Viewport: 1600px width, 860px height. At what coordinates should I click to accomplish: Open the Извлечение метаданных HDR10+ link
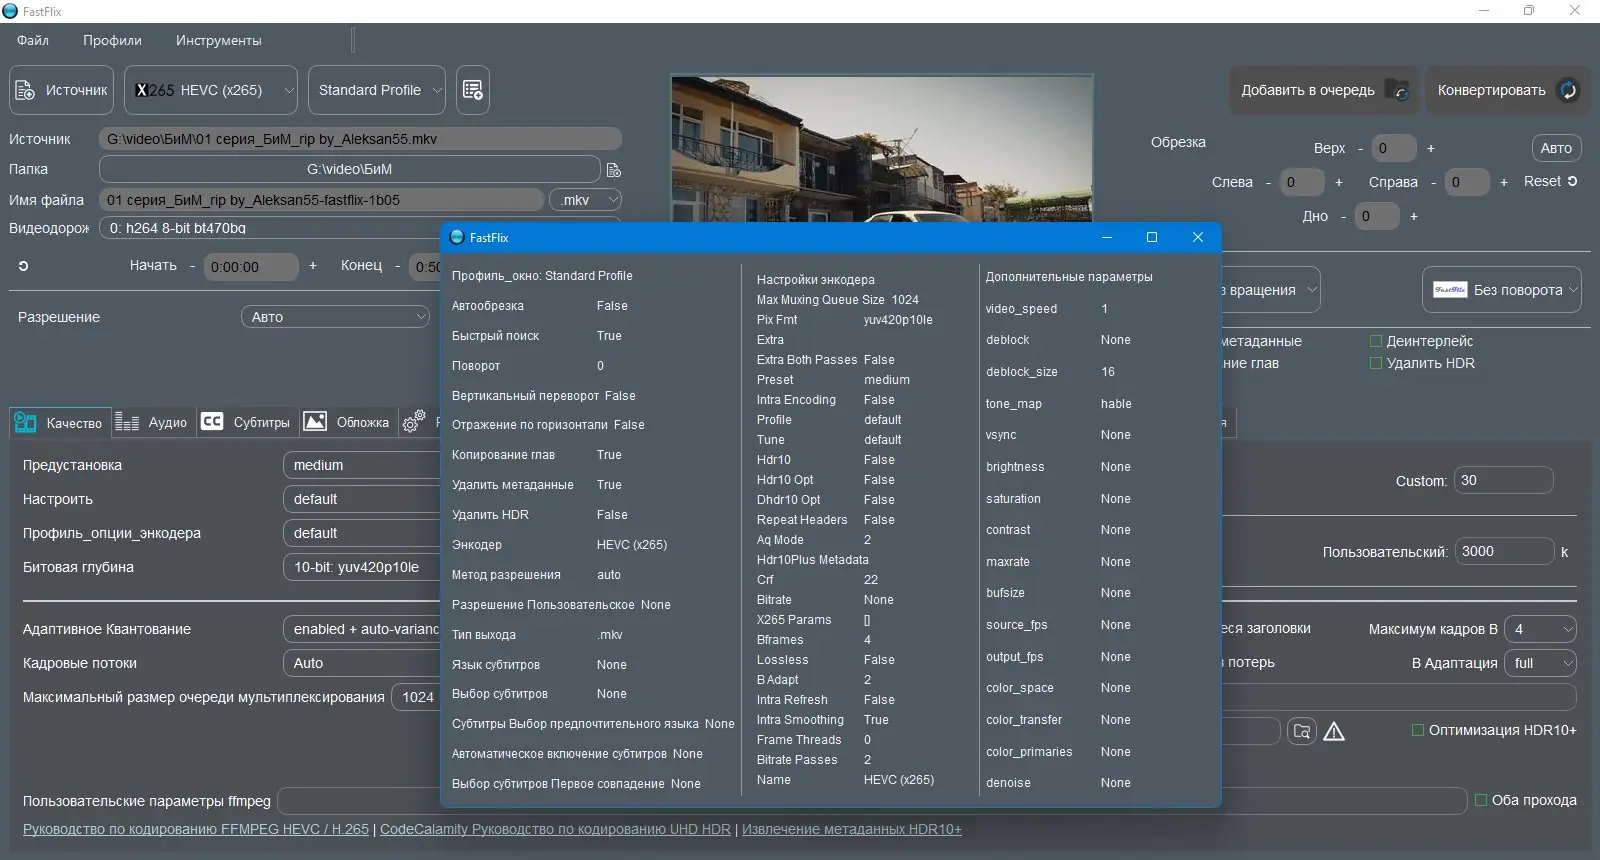click(851, 829)
